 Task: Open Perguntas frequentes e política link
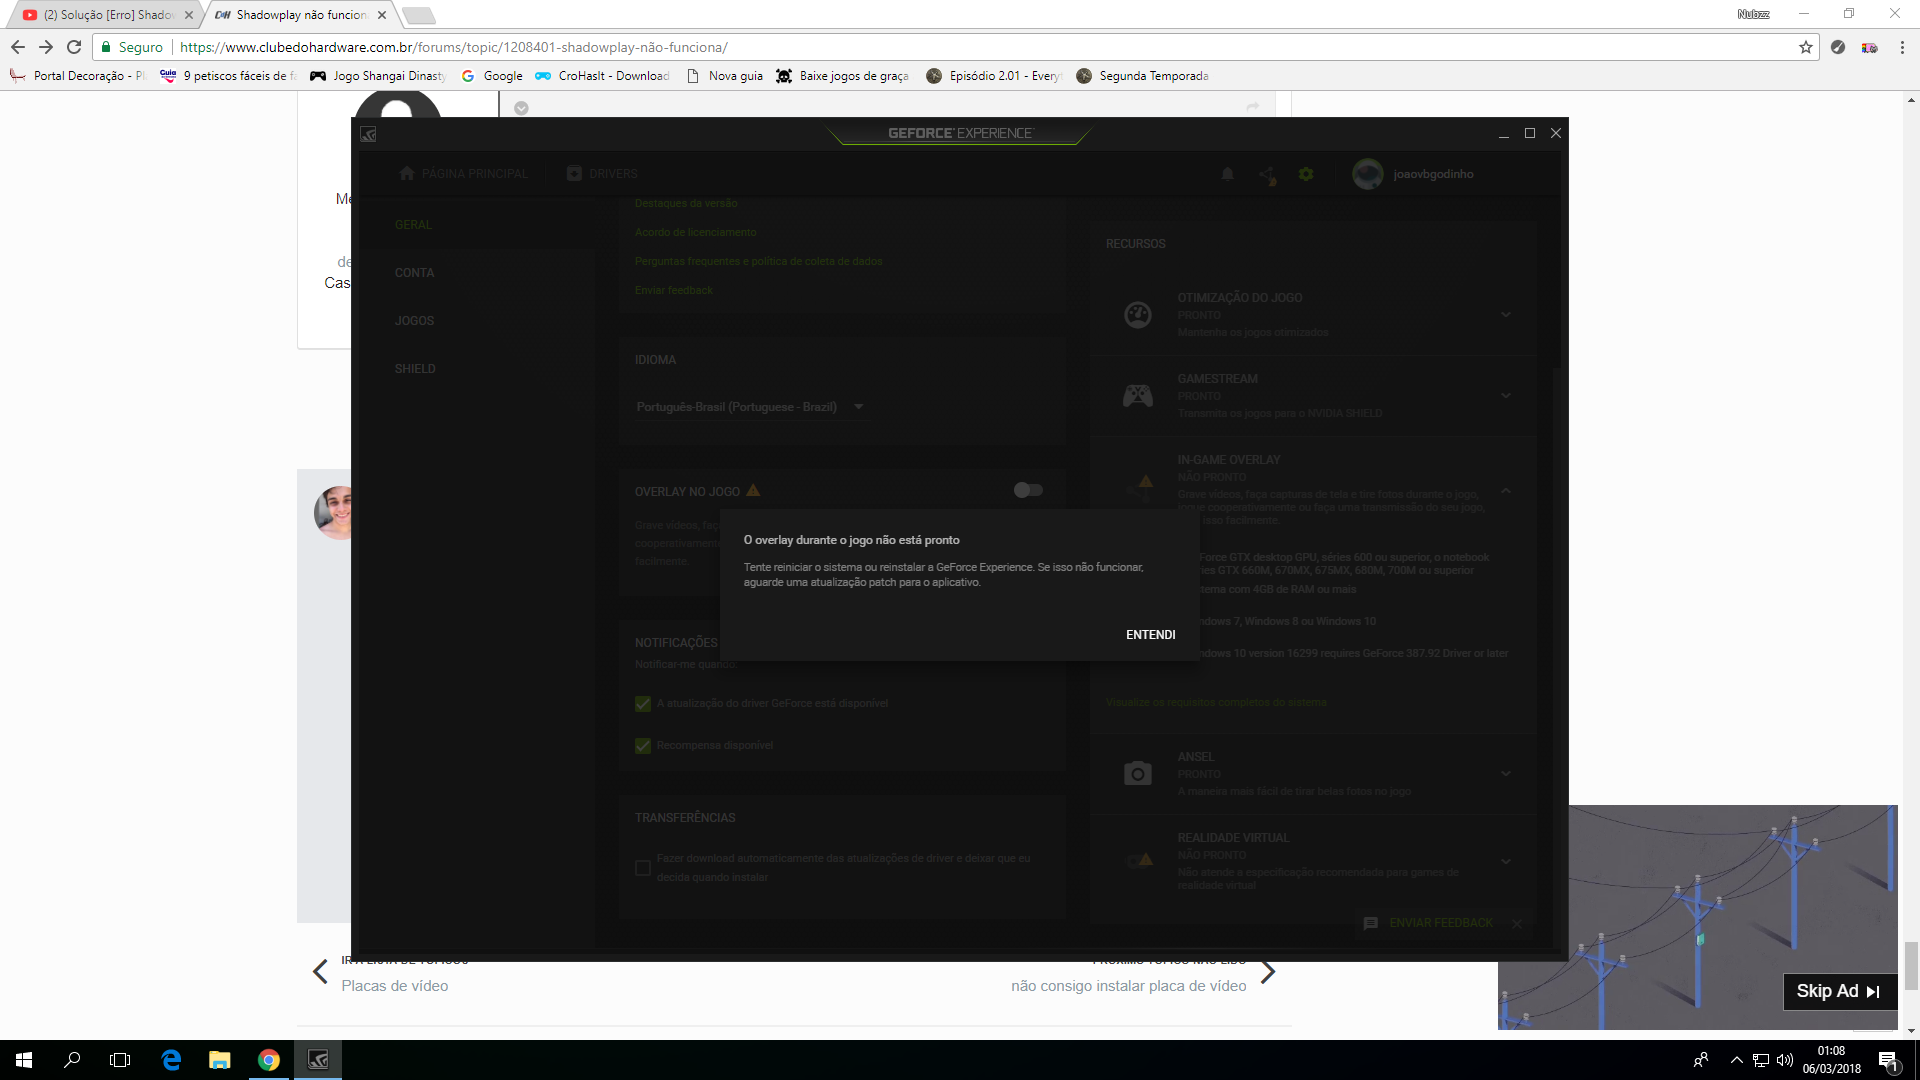758,261
